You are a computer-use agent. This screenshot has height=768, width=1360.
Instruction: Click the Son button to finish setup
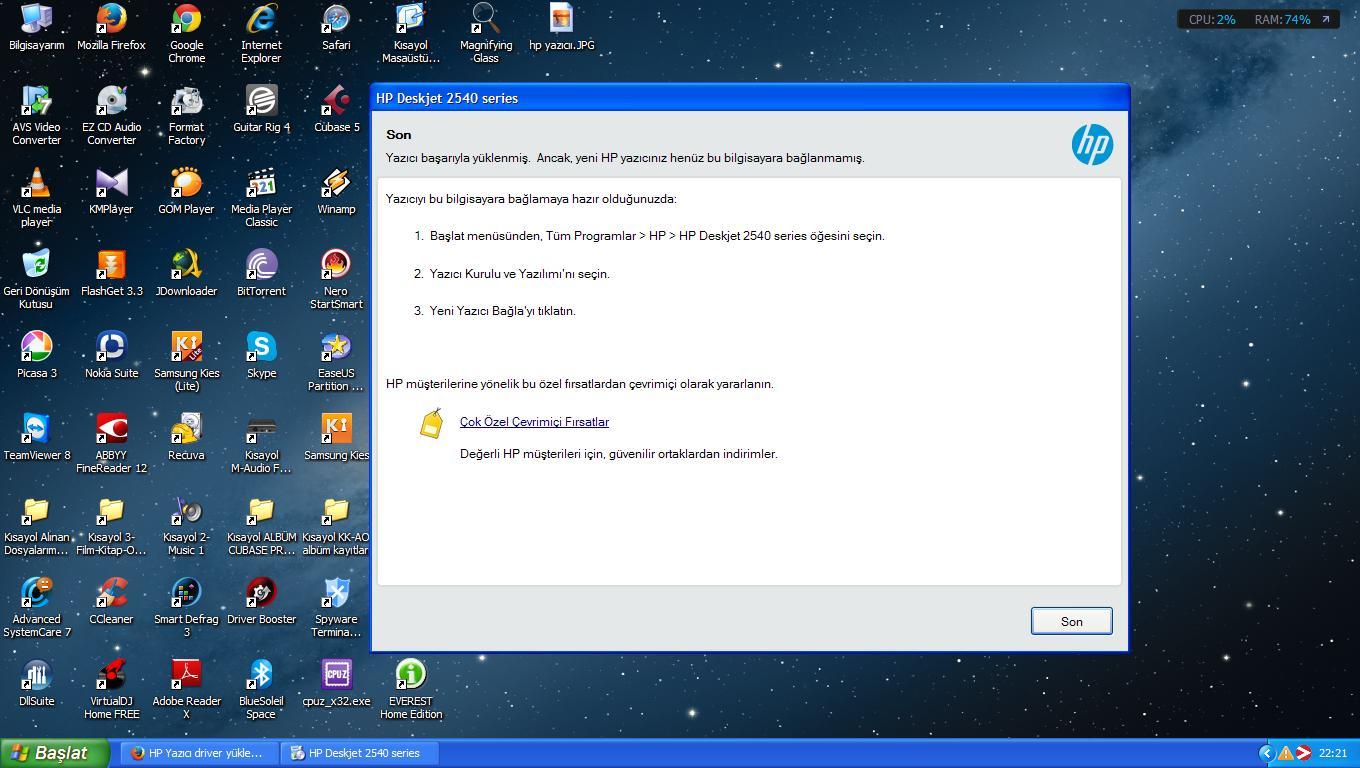[1071, 621]
